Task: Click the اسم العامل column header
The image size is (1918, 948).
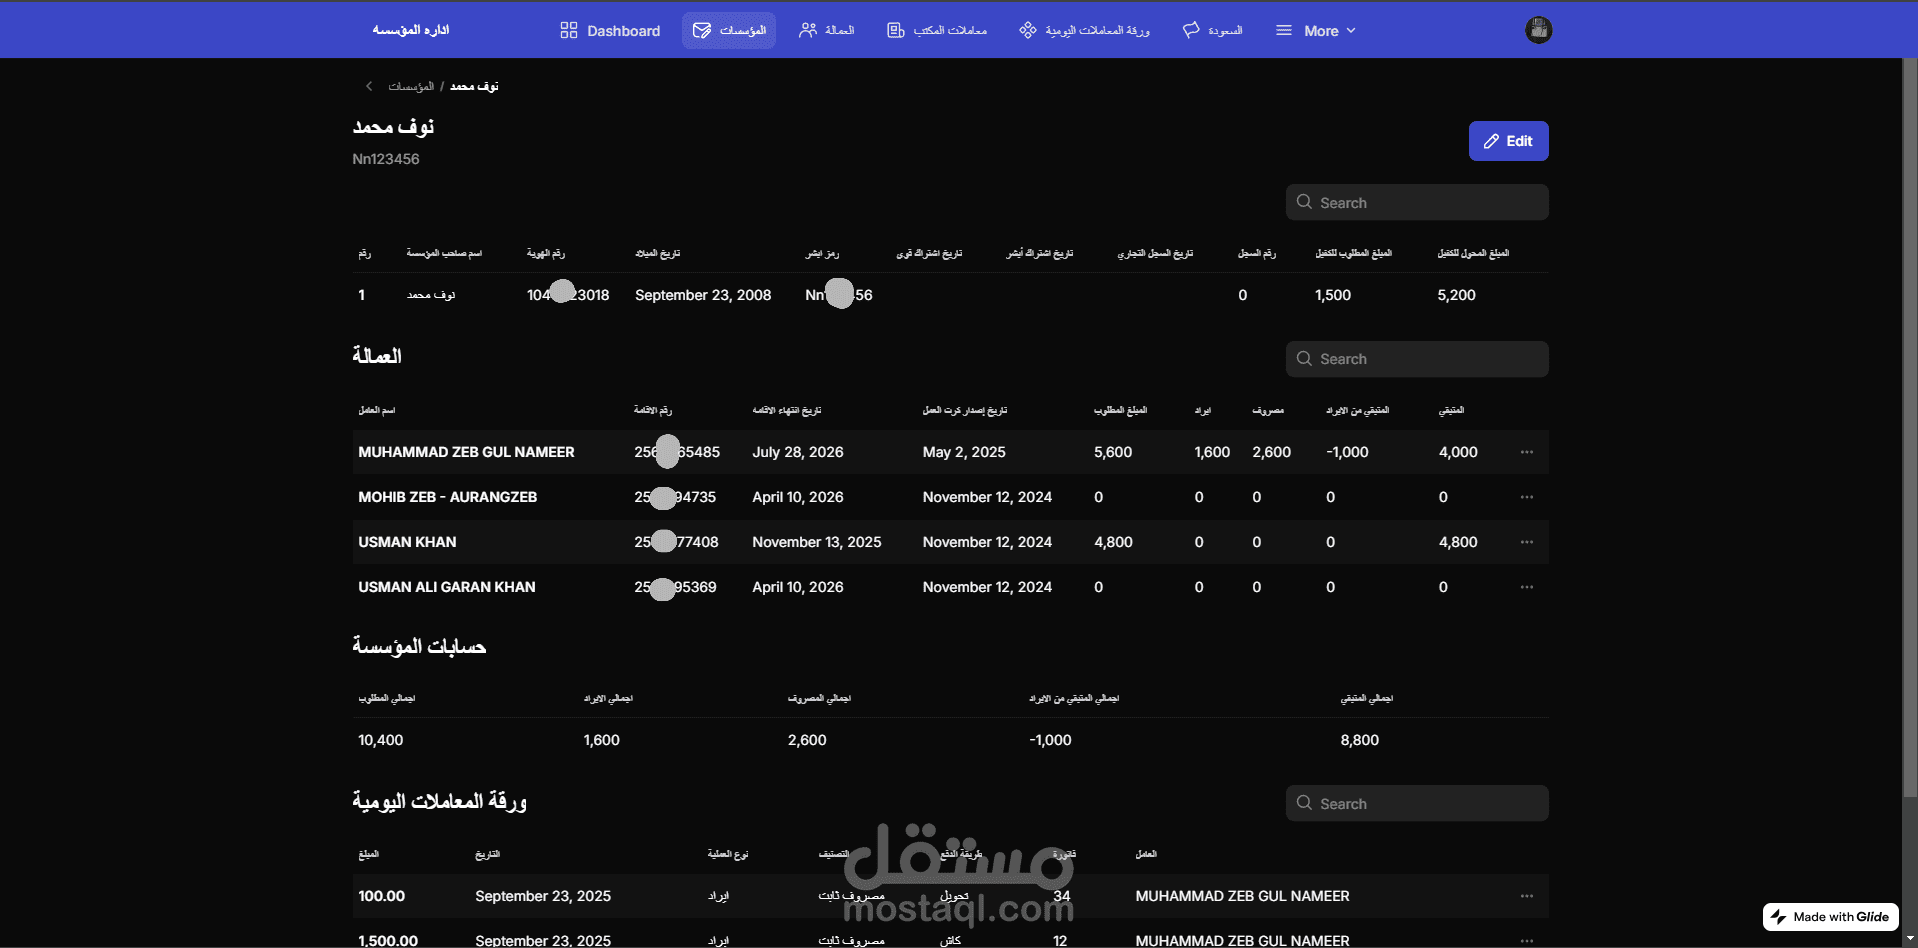Action: (x=377, y=410)
